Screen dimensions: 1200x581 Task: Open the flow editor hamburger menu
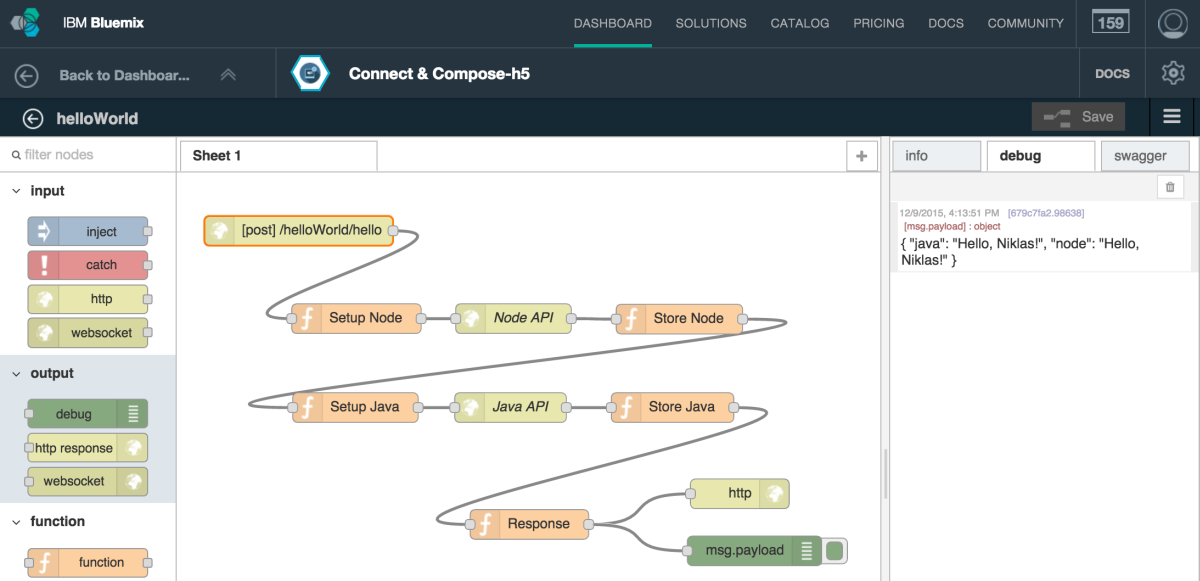tap(1172, 116)
